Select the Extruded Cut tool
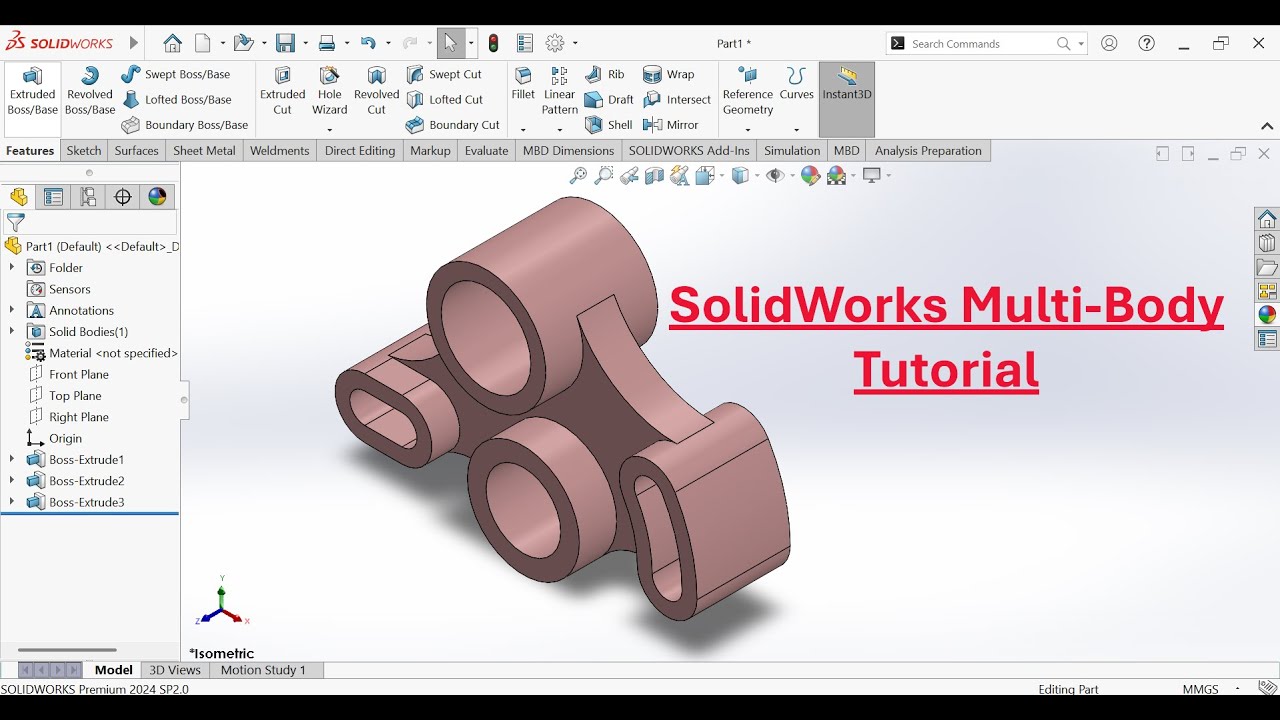The width and height of the screenshot is (1280, 720). coord(283,91)
